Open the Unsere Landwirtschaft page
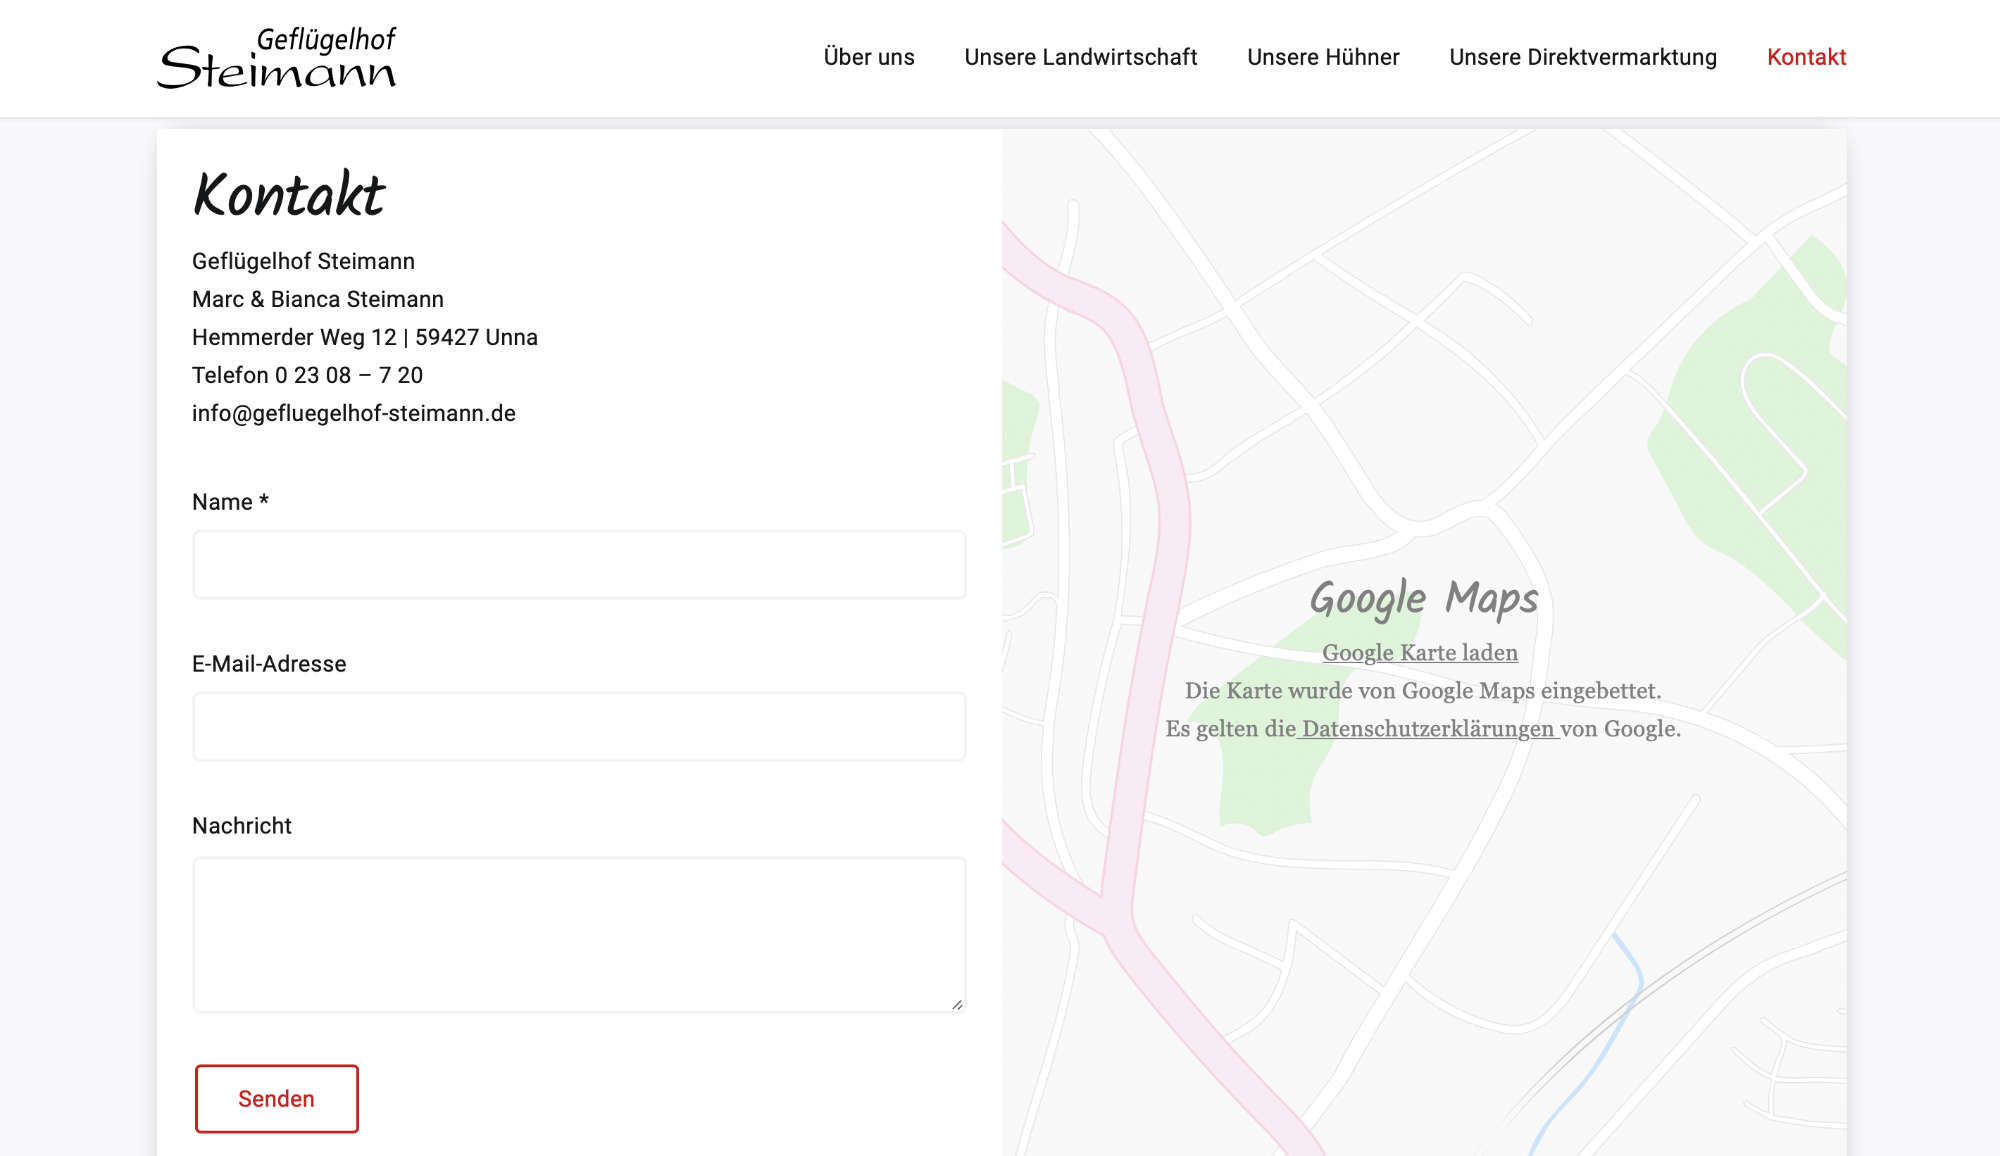 coord(1081,58)
